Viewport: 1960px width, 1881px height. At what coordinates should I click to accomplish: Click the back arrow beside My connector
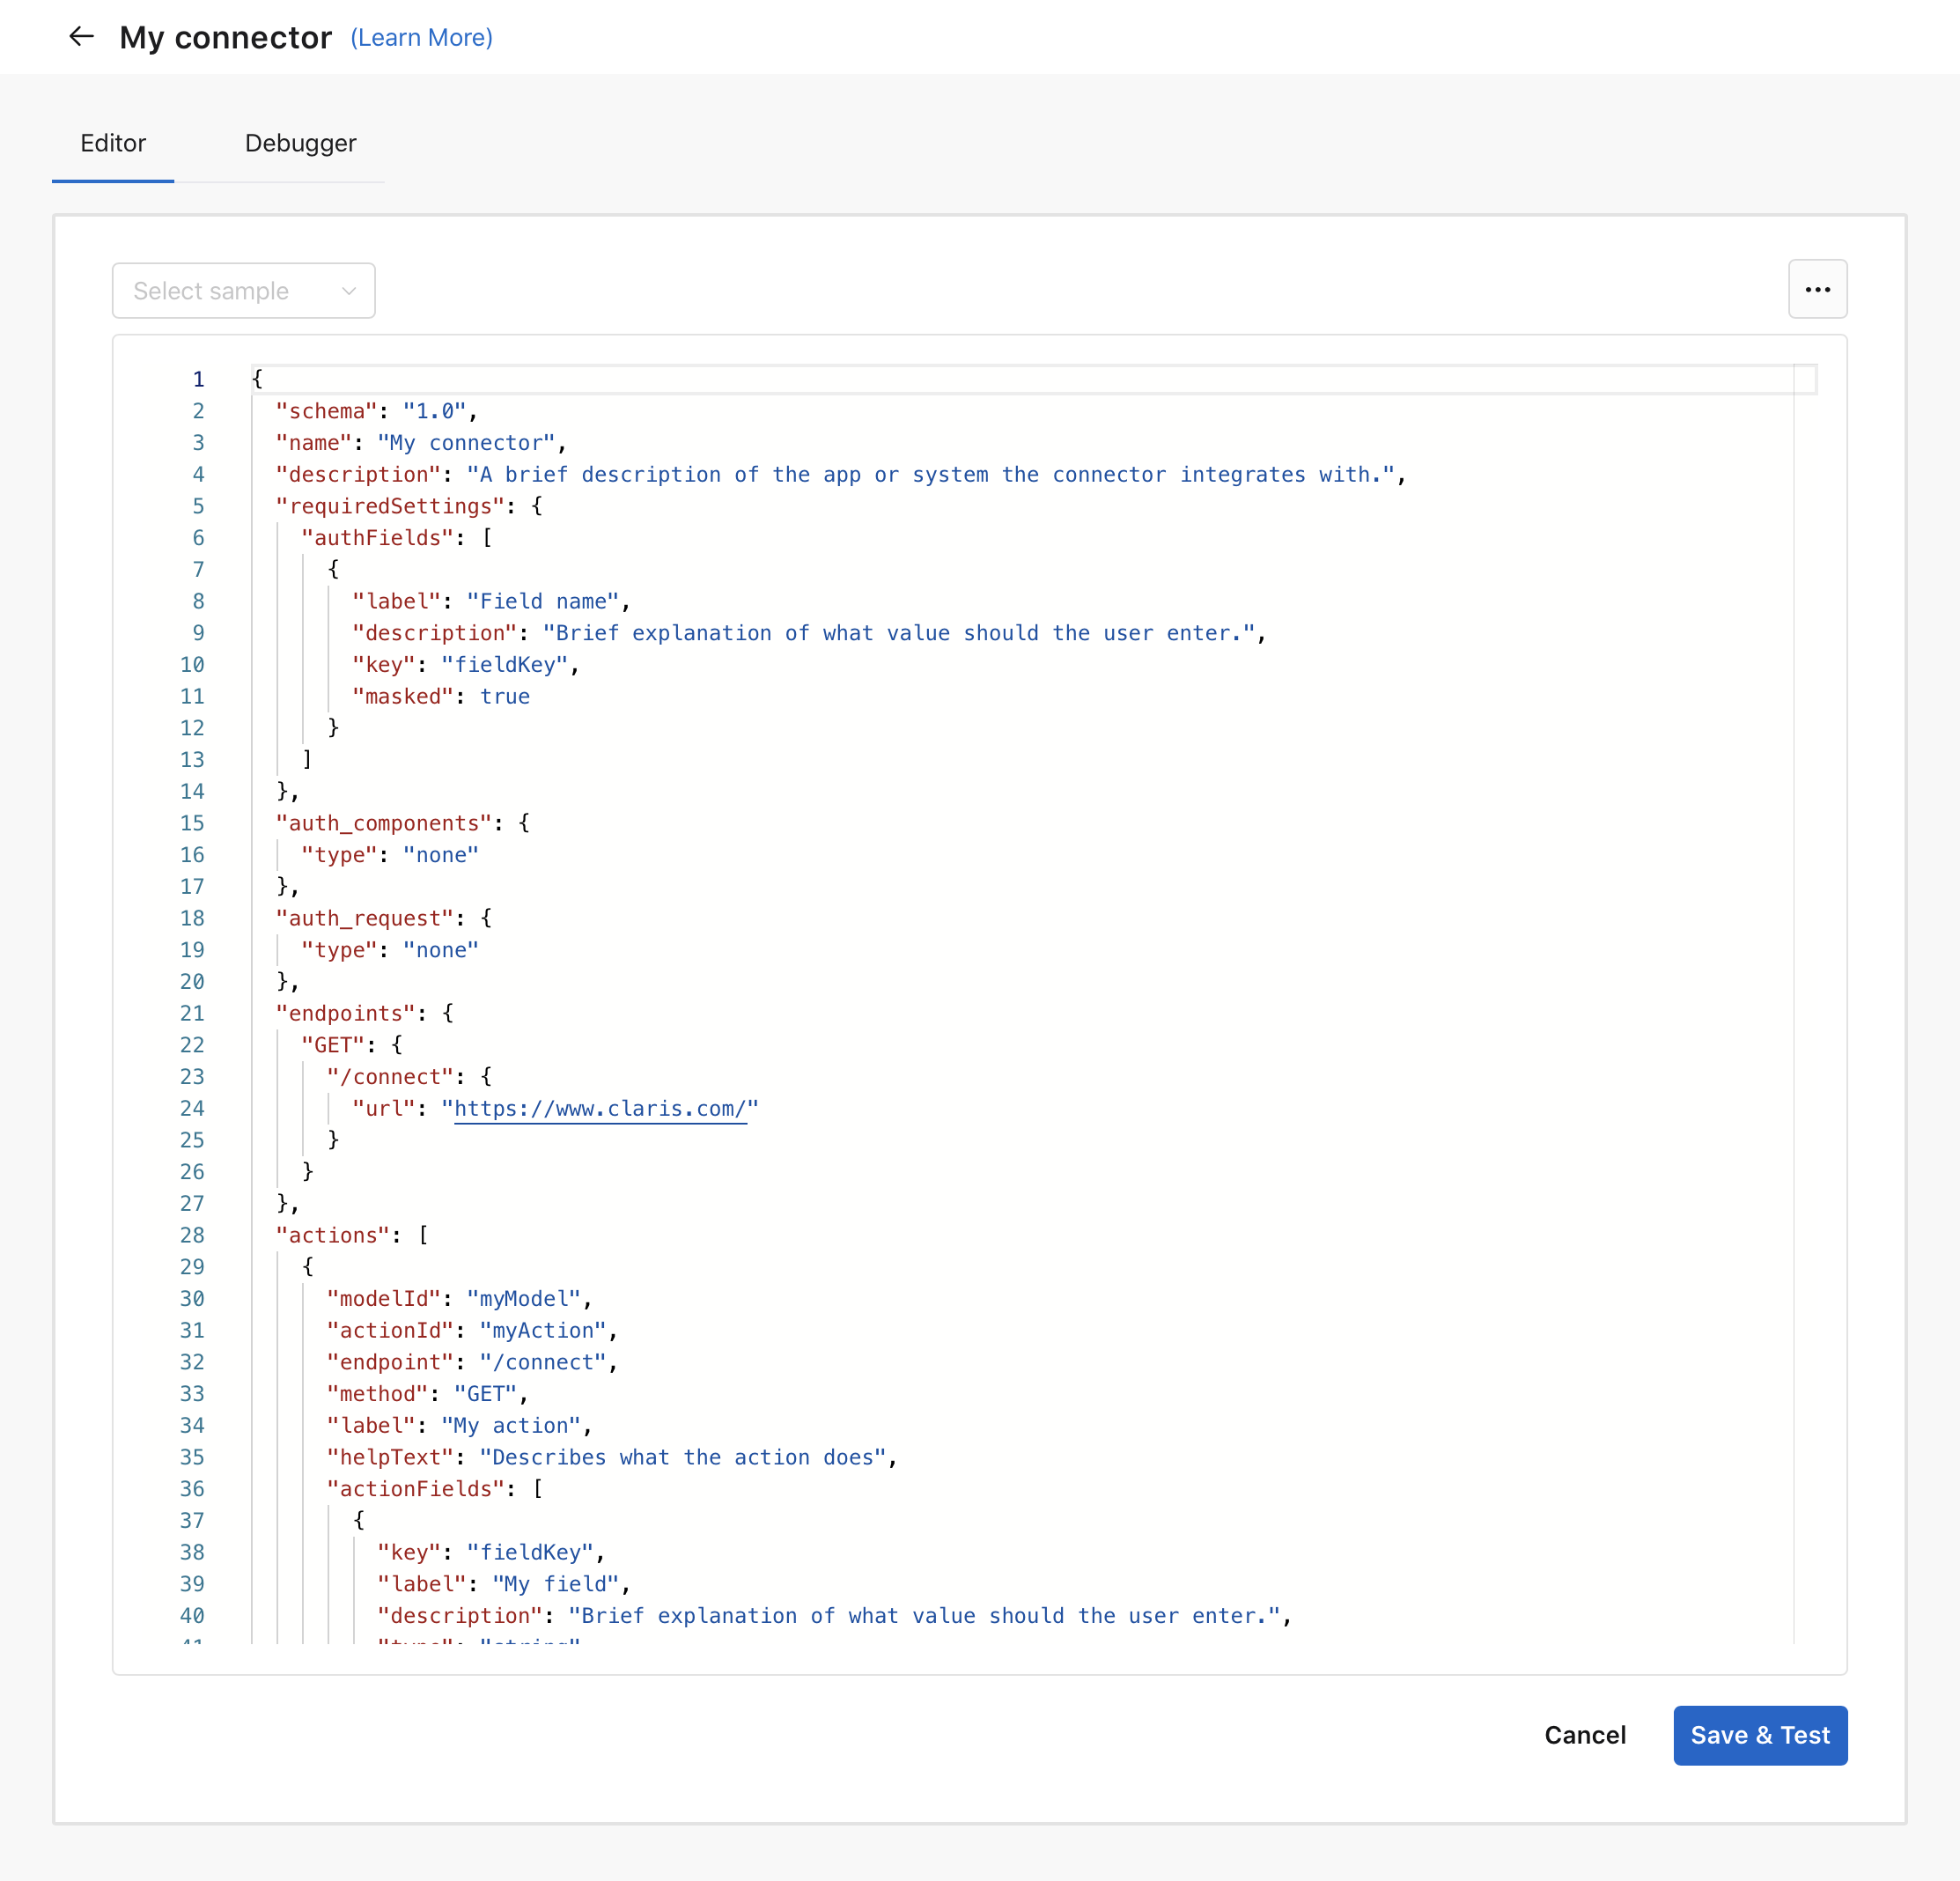pyautogui.click(x=81, y=36)
